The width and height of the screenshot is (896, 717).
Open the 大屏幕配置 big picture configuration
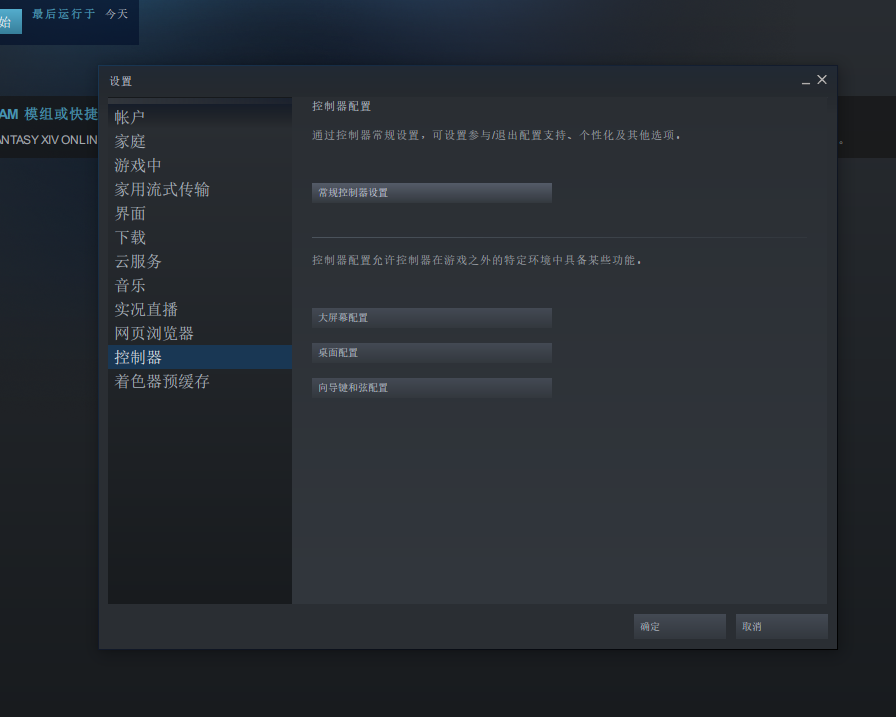pos(431,317)
